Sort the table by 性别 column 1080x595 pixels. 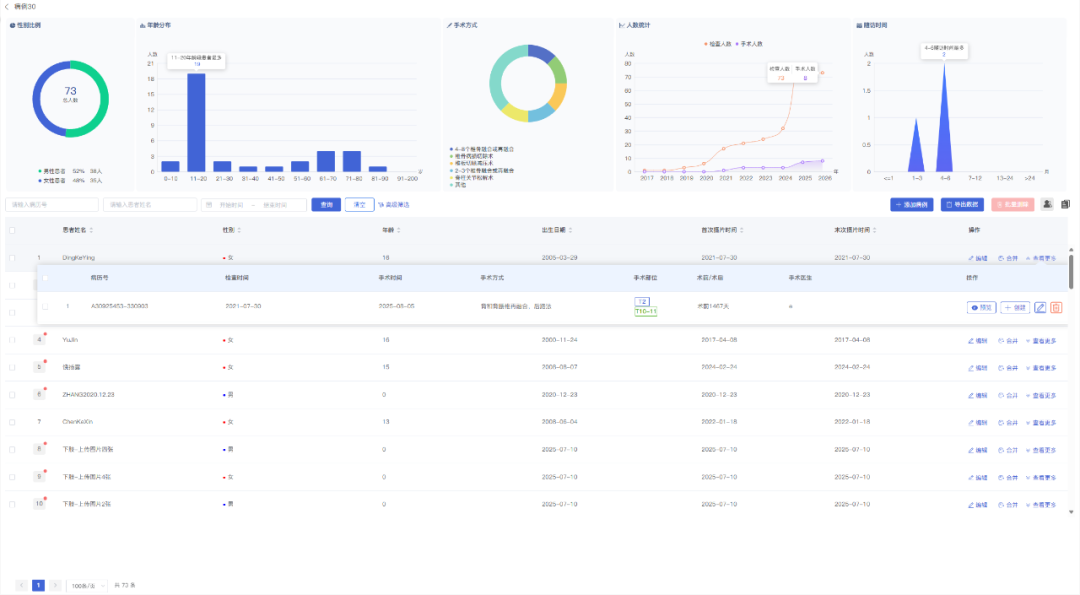(x=239, y=230)
